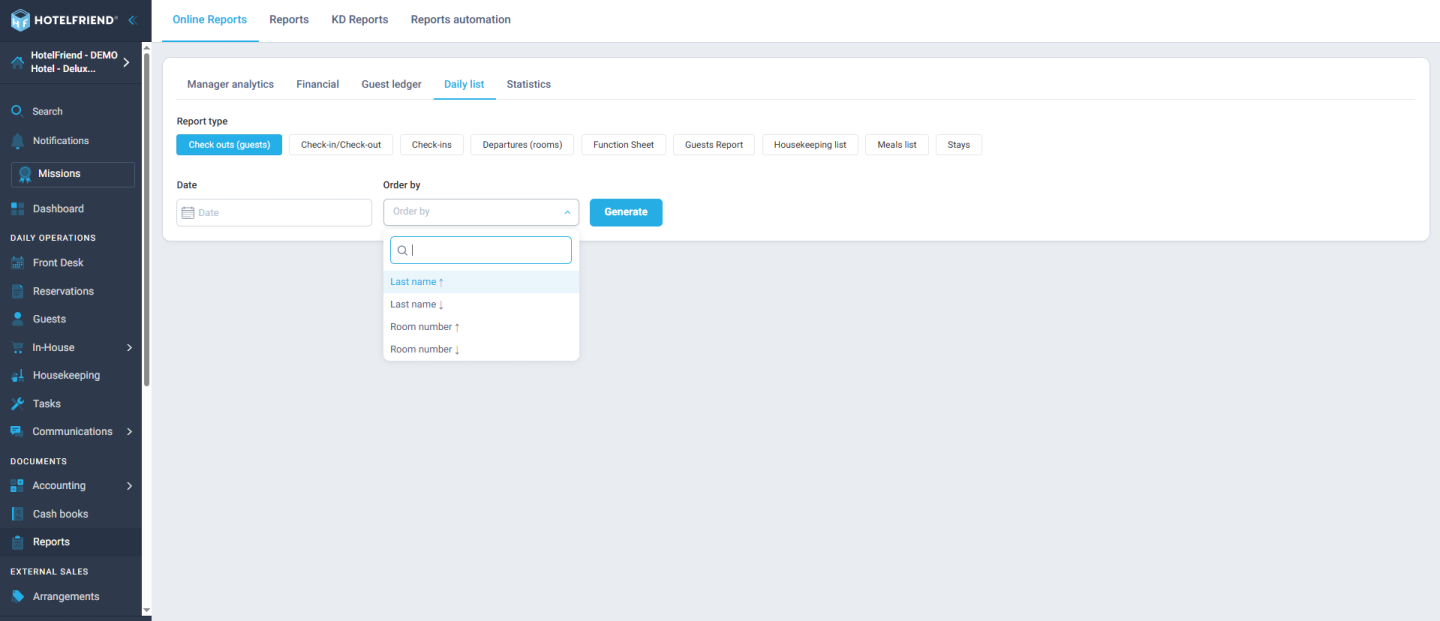Screen dimensions: 1440x621
Task: Select Check-ins report type
Action: (432, 145)
